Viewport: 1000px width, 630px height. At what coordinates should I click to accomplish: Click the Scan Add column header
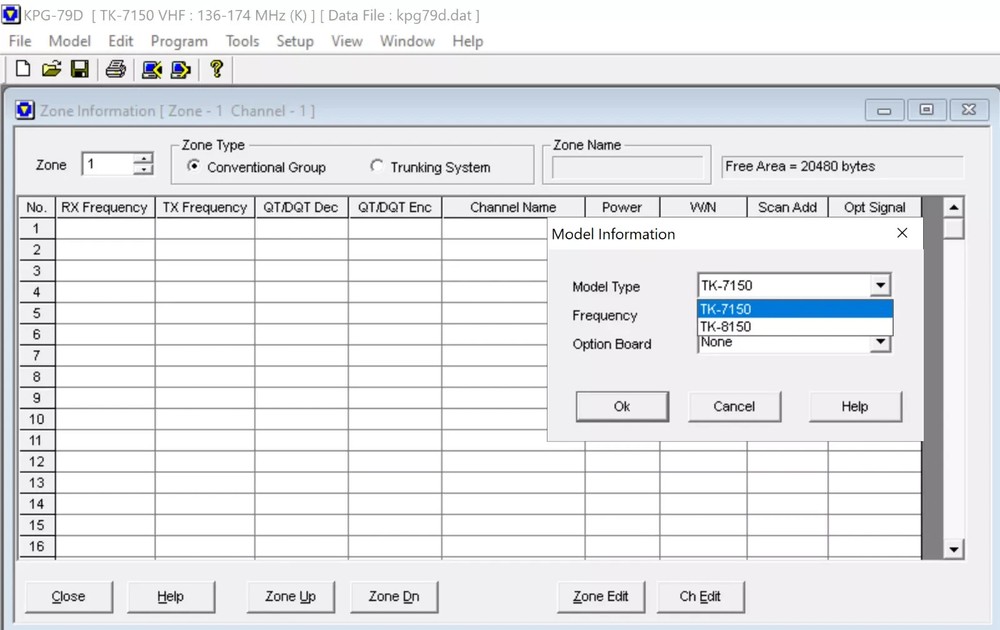[787, 207]
